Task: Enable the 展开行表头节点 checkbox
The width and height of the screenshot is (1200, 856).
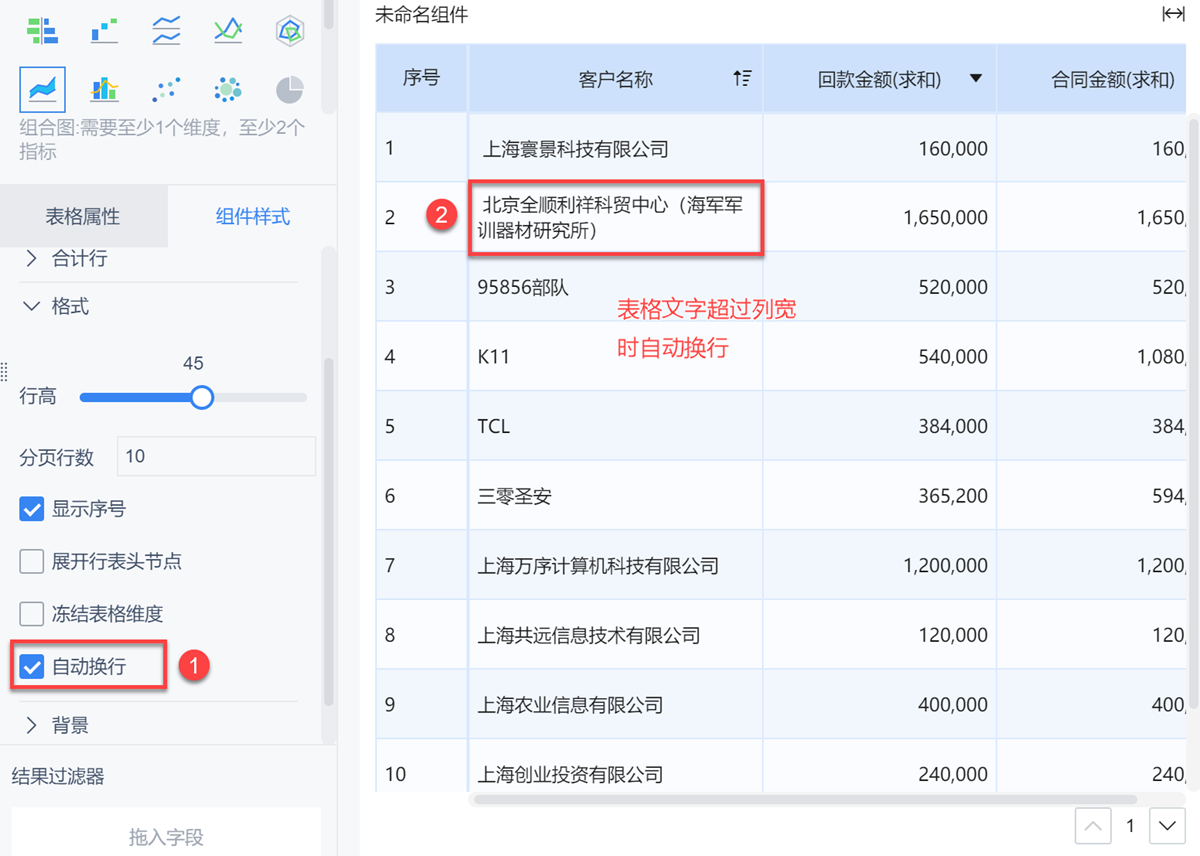Action: coord(32,561)
